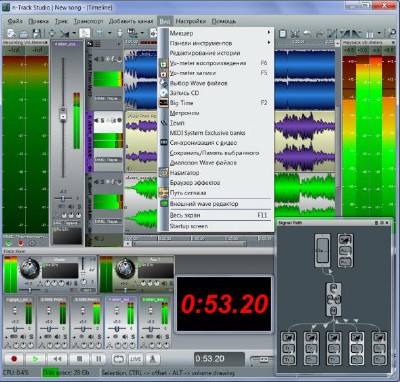Click the microphone icon in the toolbar

click(x=120, y=33)
